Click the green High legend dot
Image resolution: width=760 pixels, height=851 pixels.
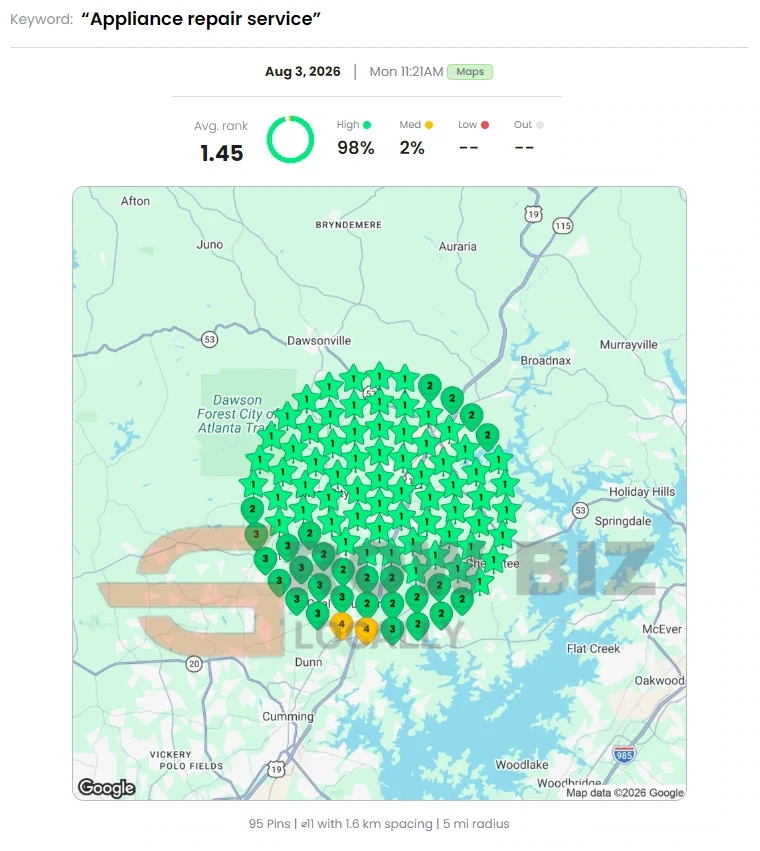(367, 125)
